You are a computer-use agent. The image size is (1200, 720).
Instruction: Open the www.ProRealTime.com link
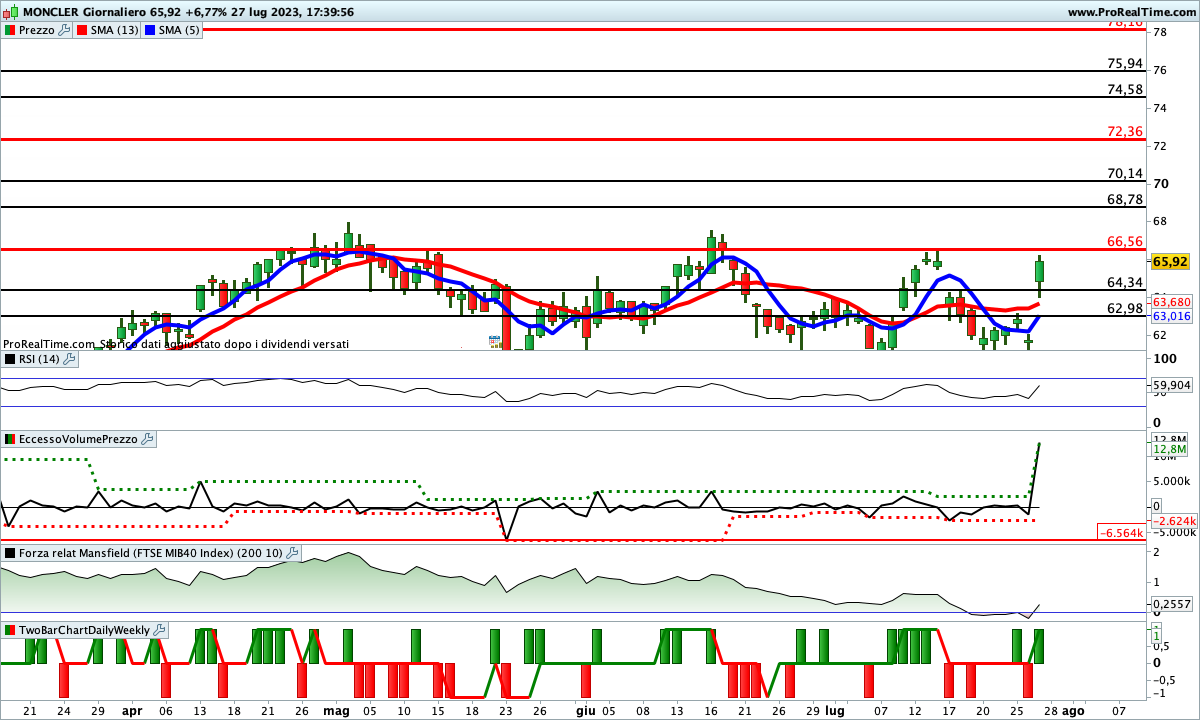tap(1131, 12)
